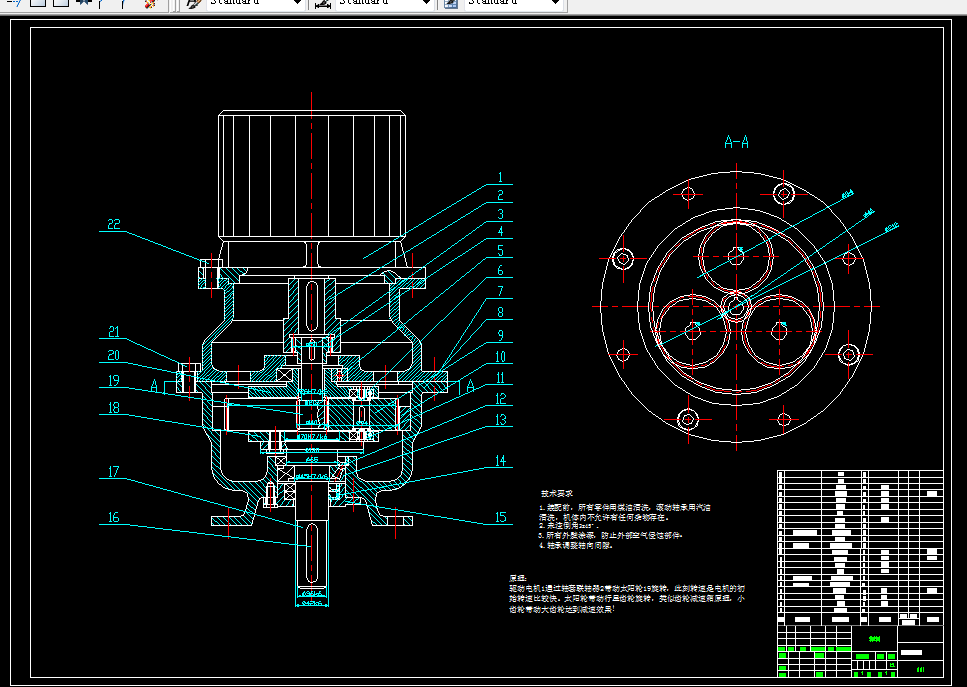Click the ribbed motor housing at top
967x687 pixels.
pyautogui.click(x=312, y=175)
